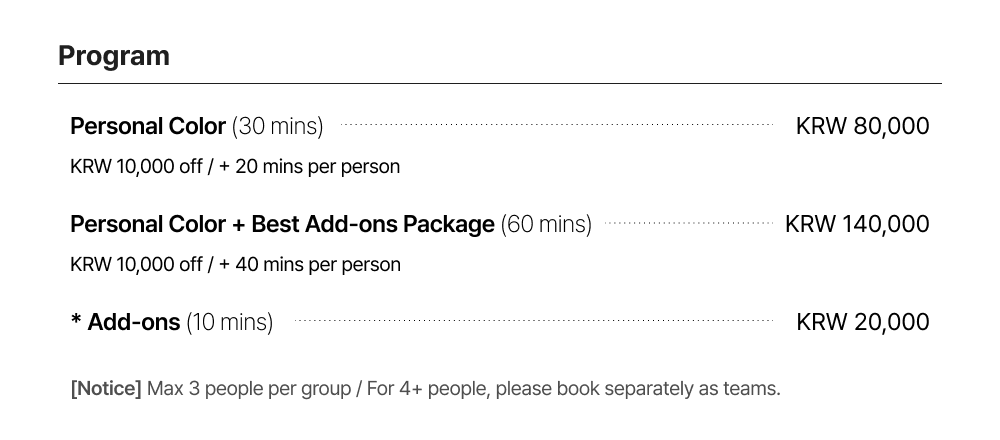1000x440 pixels.
Task: Click the bold [Notice] label
Action: 106,388
